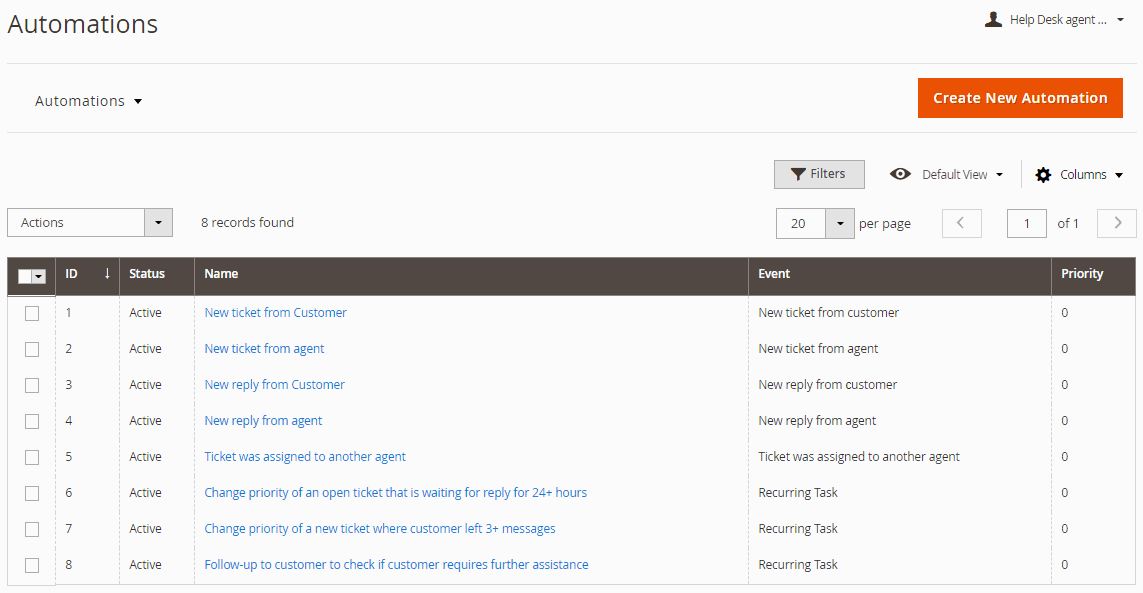The width and height of the screenshot is (1143, 593).
Task: Expand the select-all checkbox dropdown in header
Action: (39, 277)
